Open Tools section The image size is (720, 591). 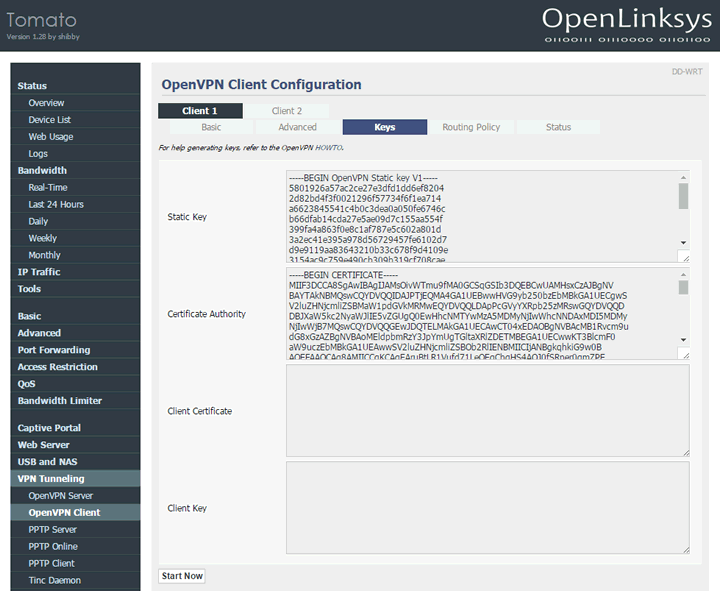[x=75, y=289]
